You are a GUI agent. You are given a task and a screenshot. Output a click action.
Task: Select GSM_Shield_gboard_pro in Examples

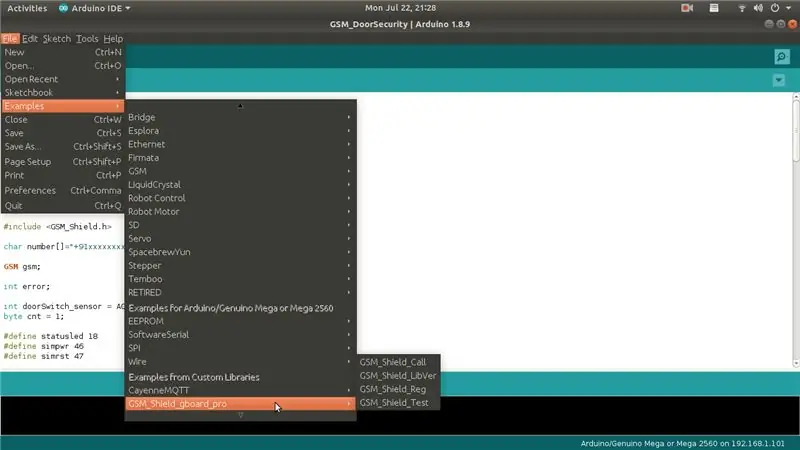(x=240, y=404)
